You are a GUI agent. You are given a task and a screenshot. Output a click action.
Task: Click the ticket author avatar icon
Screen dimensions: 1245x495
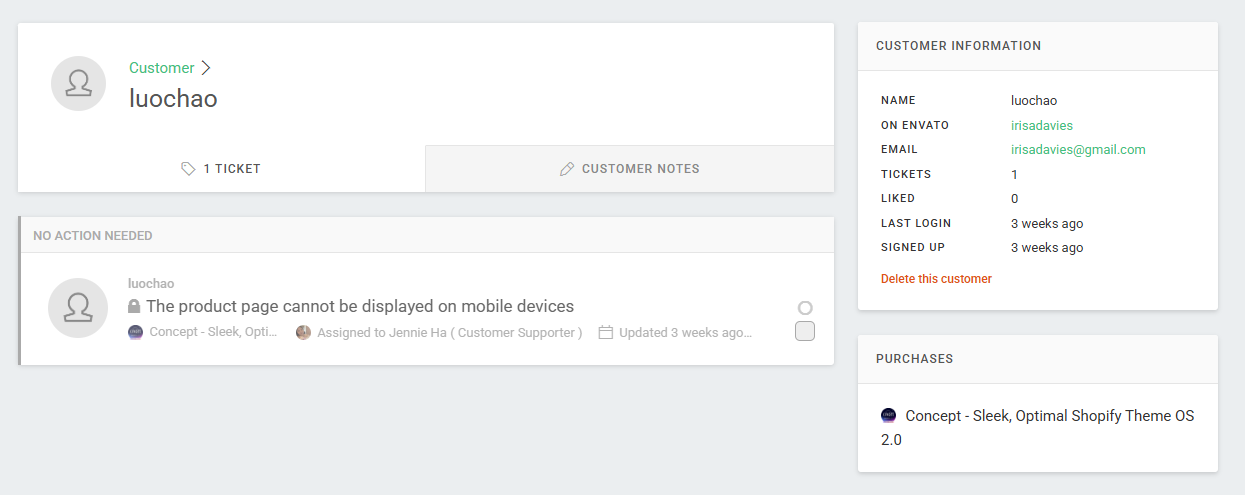pos(78,308)
